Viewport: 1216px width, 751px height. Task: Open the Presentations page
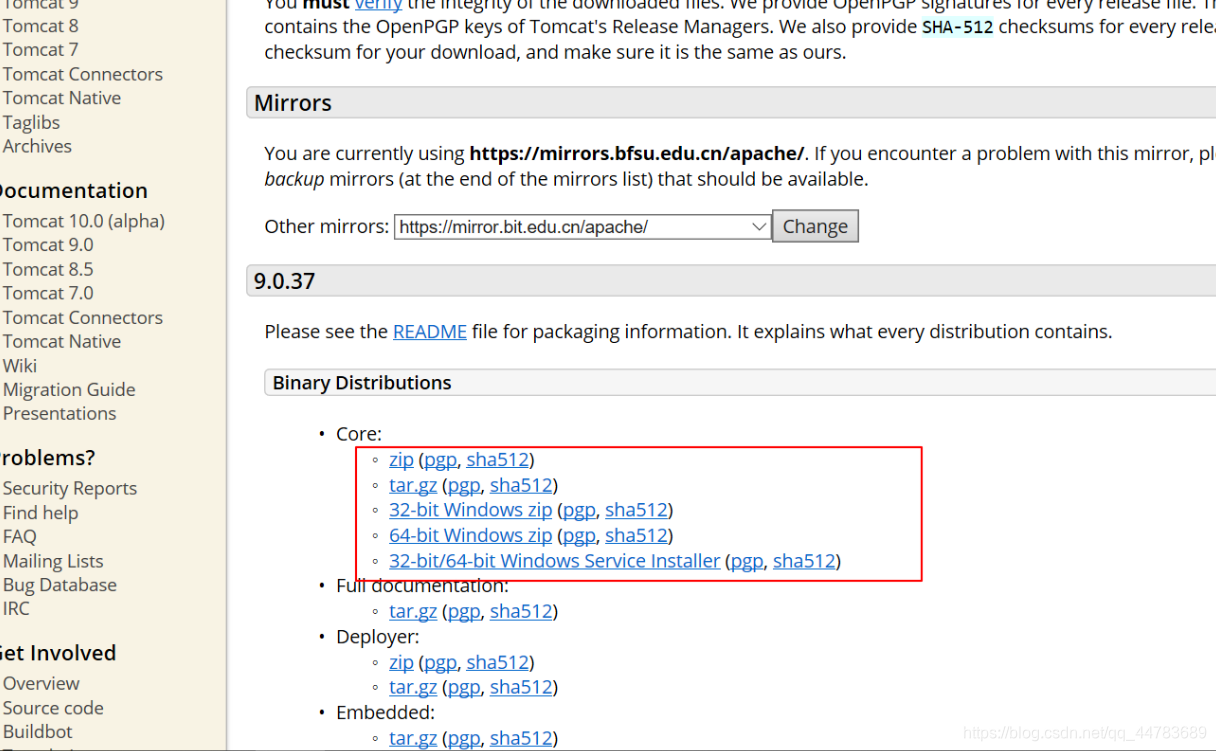(x=59, y=413)
